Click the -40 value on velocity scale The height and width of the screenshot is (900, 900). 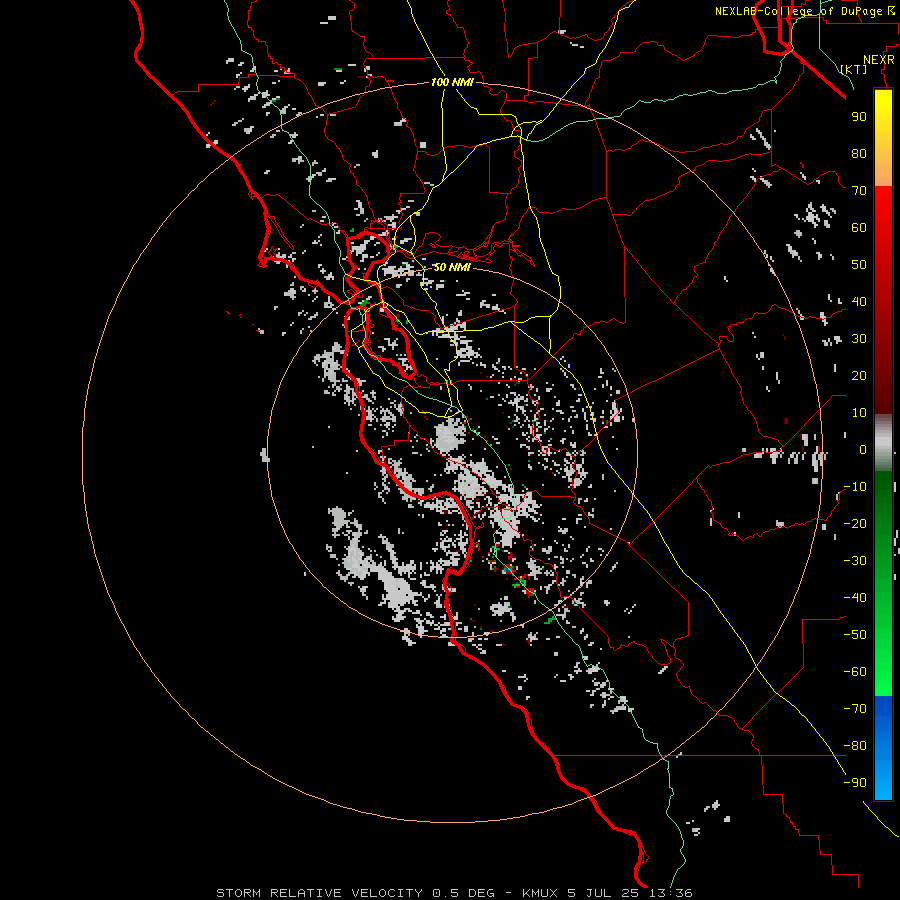[855, 598]
